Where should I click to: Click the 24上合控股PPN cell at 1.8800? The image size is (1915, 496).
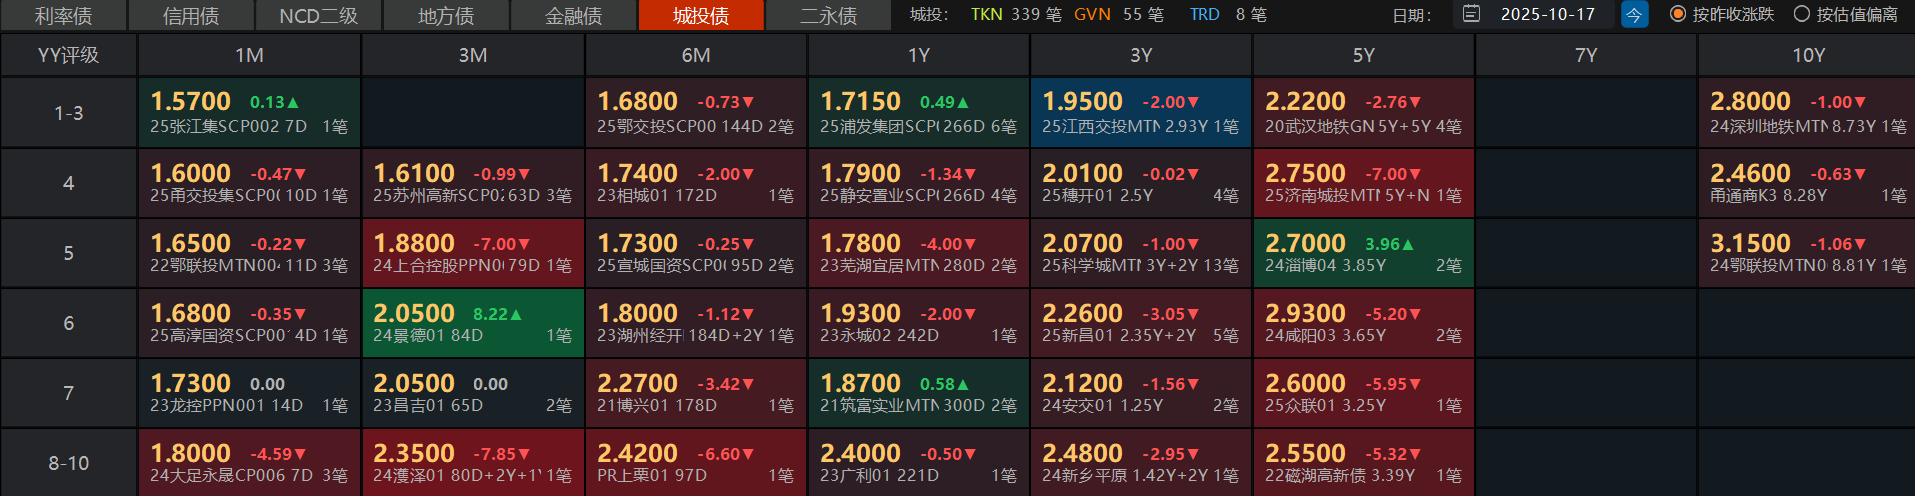pos(473,253)
